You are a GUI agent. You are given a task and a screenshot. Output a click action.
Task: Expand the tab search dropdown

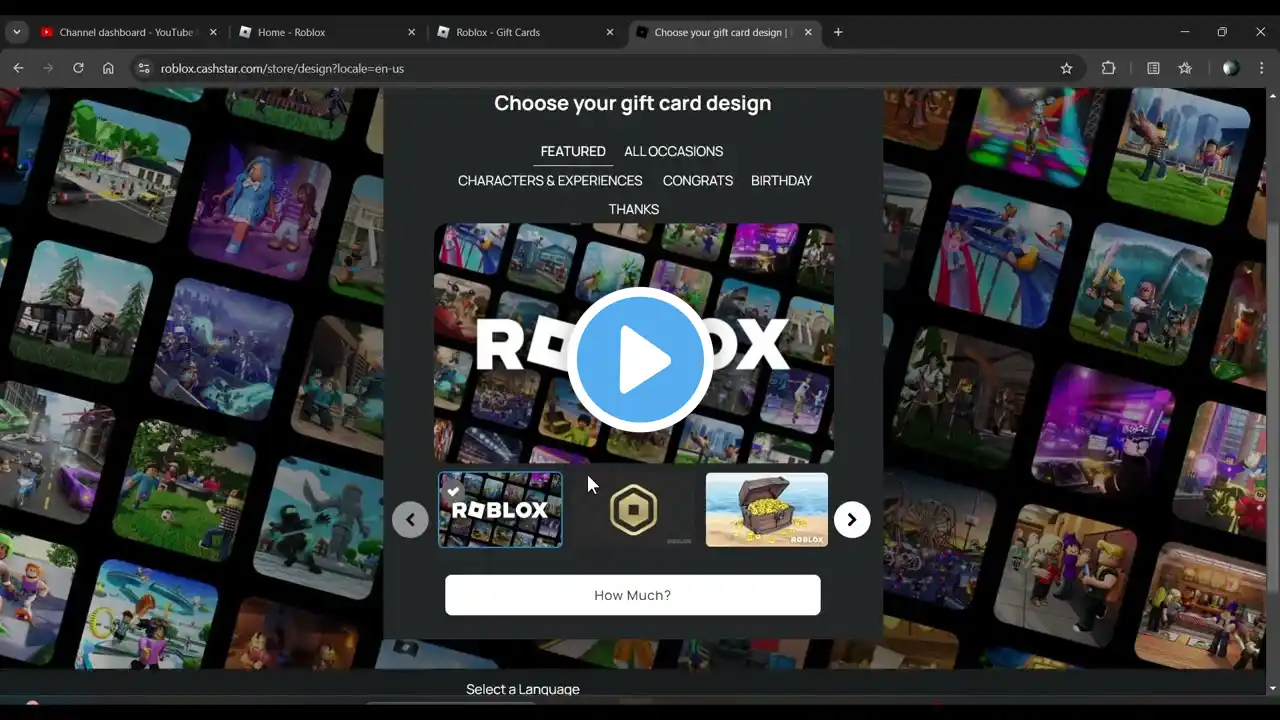pyautogui.click(x=17, y=32)
